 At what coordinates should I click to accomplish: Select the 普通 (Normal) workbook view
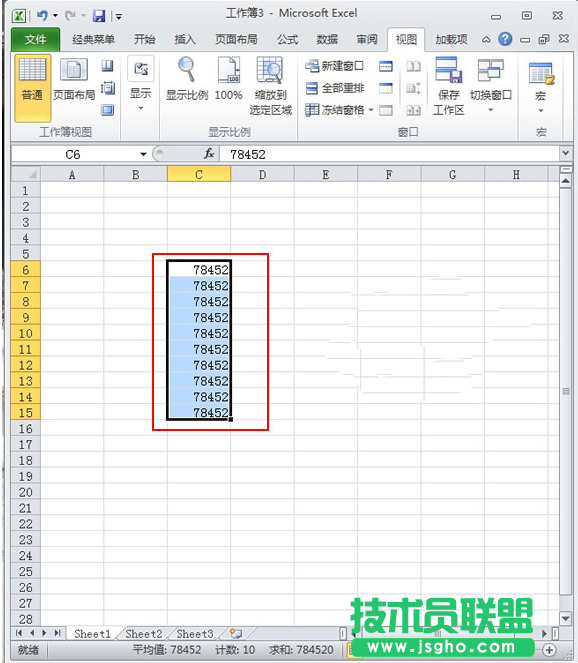pos(33,88)
